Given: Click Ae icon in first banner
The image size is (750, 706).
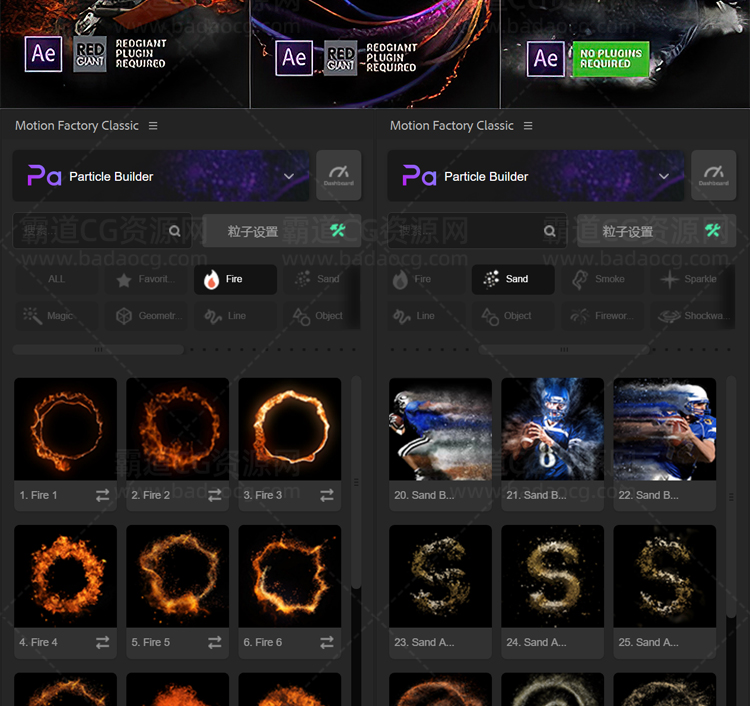Looking at the screenshot, I should pyautogui.click(x=43, y=54).
